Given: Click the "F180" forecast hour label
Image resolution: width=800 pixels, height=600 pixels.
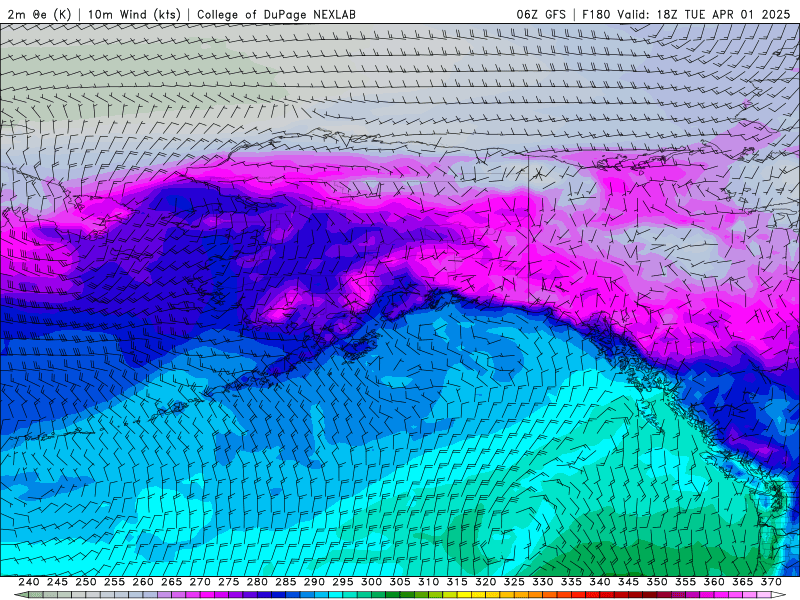Looking at the screenshot, I should click(x=596, y=14).
